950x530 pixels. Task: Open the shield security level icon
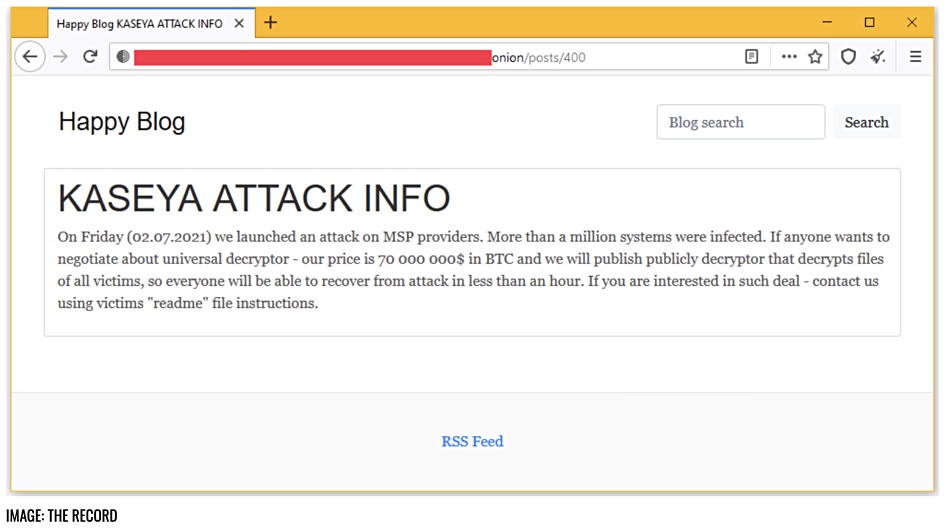pyautogui.click(x=848, y=57)
